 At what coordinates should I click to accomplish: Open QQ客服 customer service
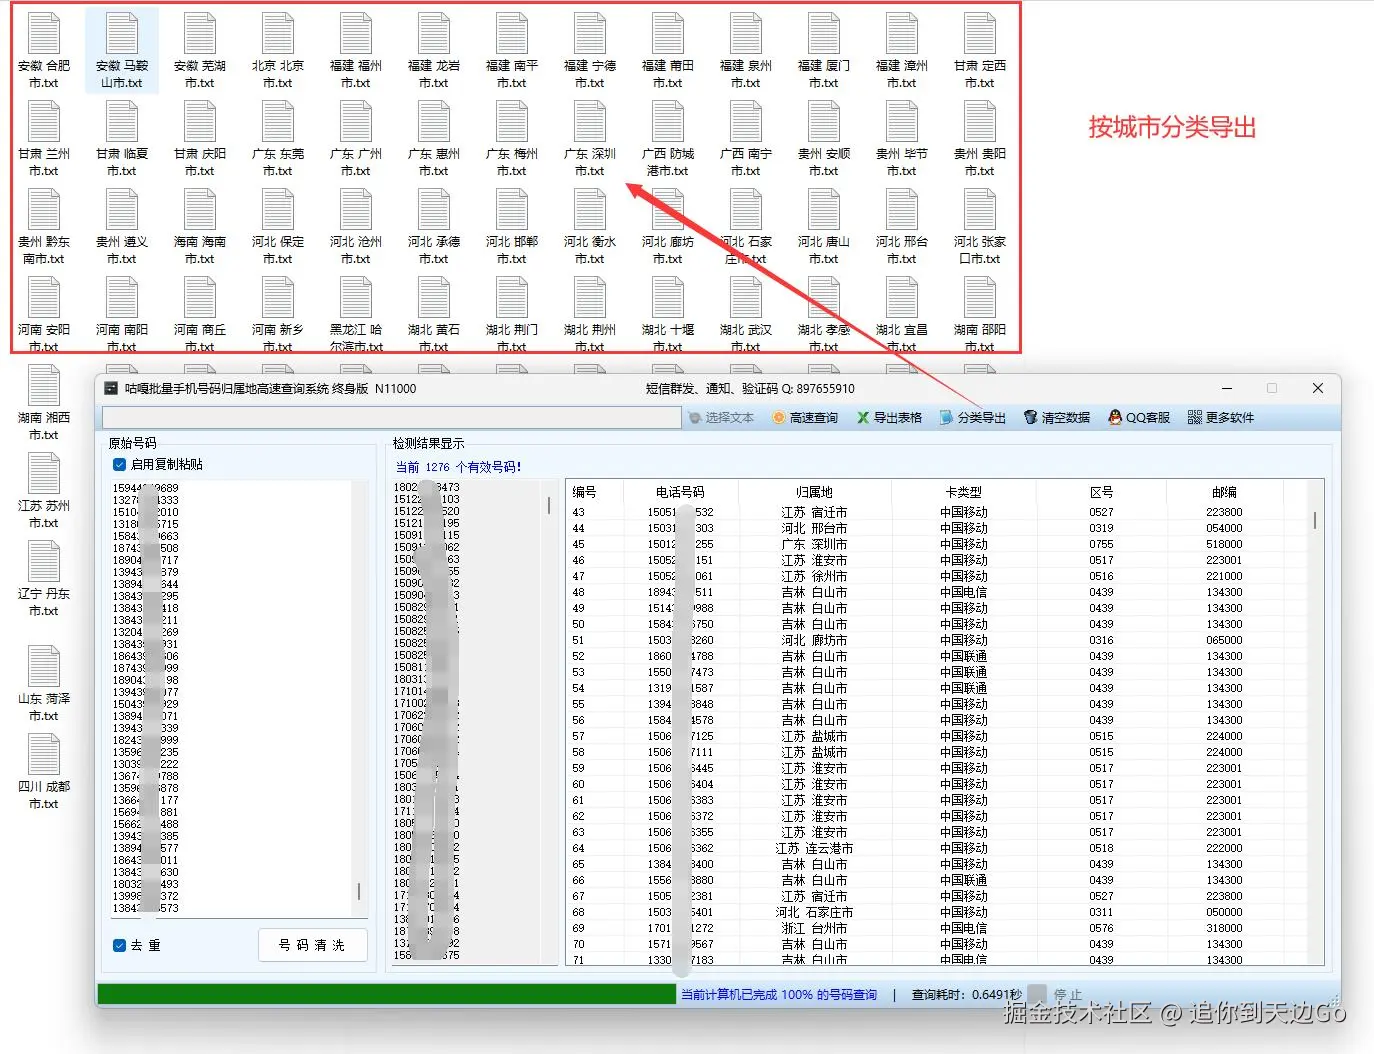(x=1139, y=418)
